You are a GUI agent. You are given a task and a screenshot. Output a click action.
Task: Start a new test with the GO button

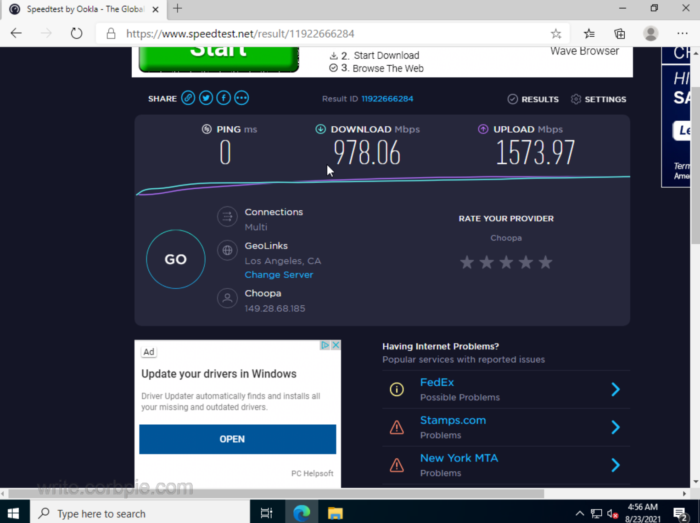tap(175, 259)
